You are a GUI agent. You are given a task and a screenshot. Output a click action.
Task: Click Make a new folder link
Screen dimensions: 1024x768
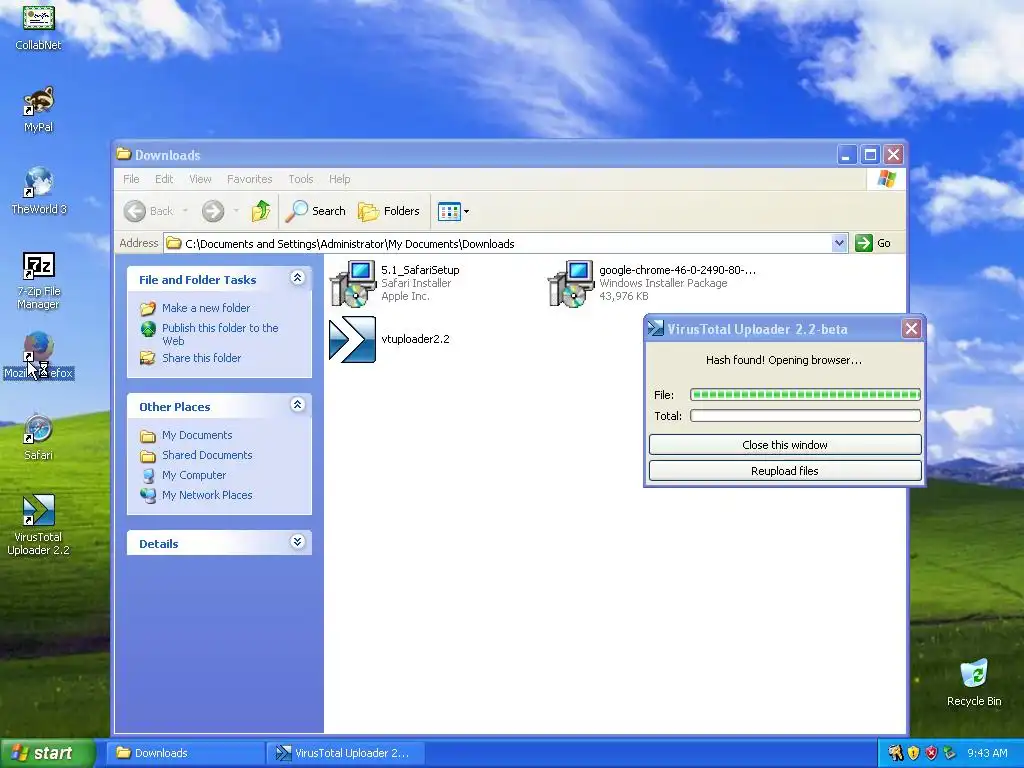point(206,308)
